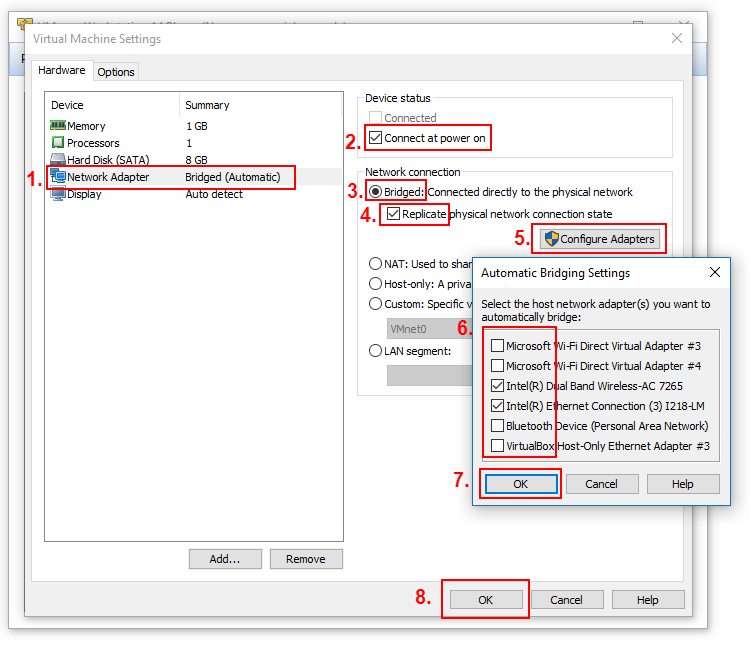Select the Memory device icon
Image resolution: width=750 pixels, height=648 pixels.
(57, 126)
